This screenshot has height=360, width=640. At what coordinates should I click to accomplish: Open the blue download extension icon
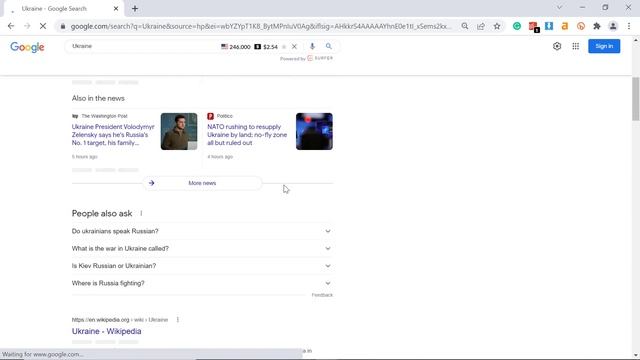coord(549,26)
